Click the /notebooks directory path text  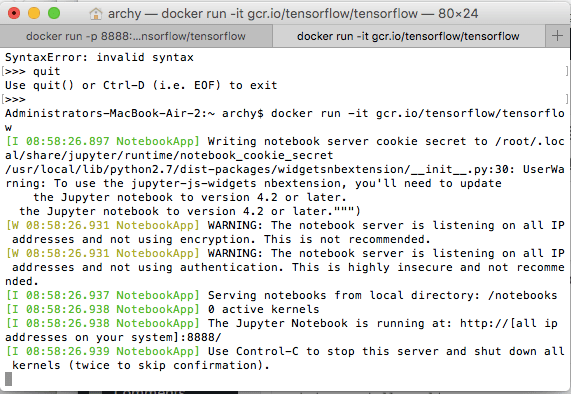pyautogui.click(x=523, y=295)
